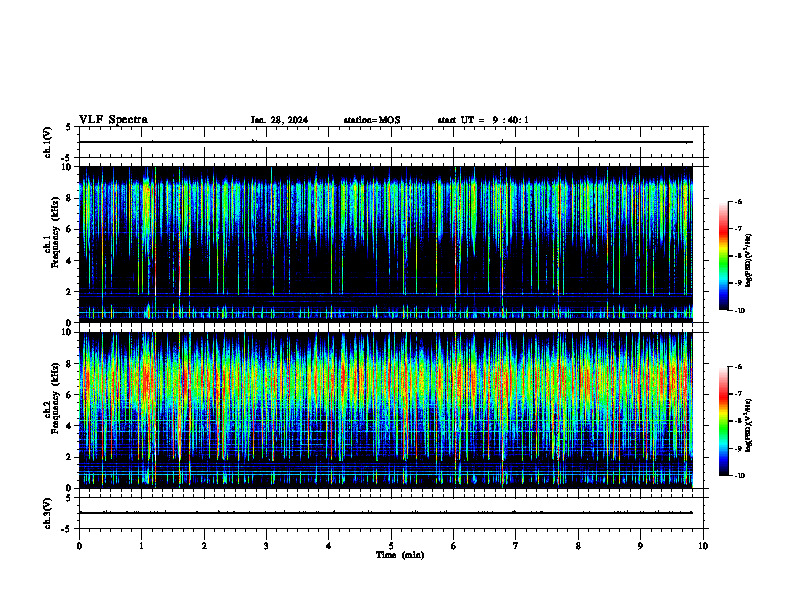Click time axis tick label "7"

516,546
